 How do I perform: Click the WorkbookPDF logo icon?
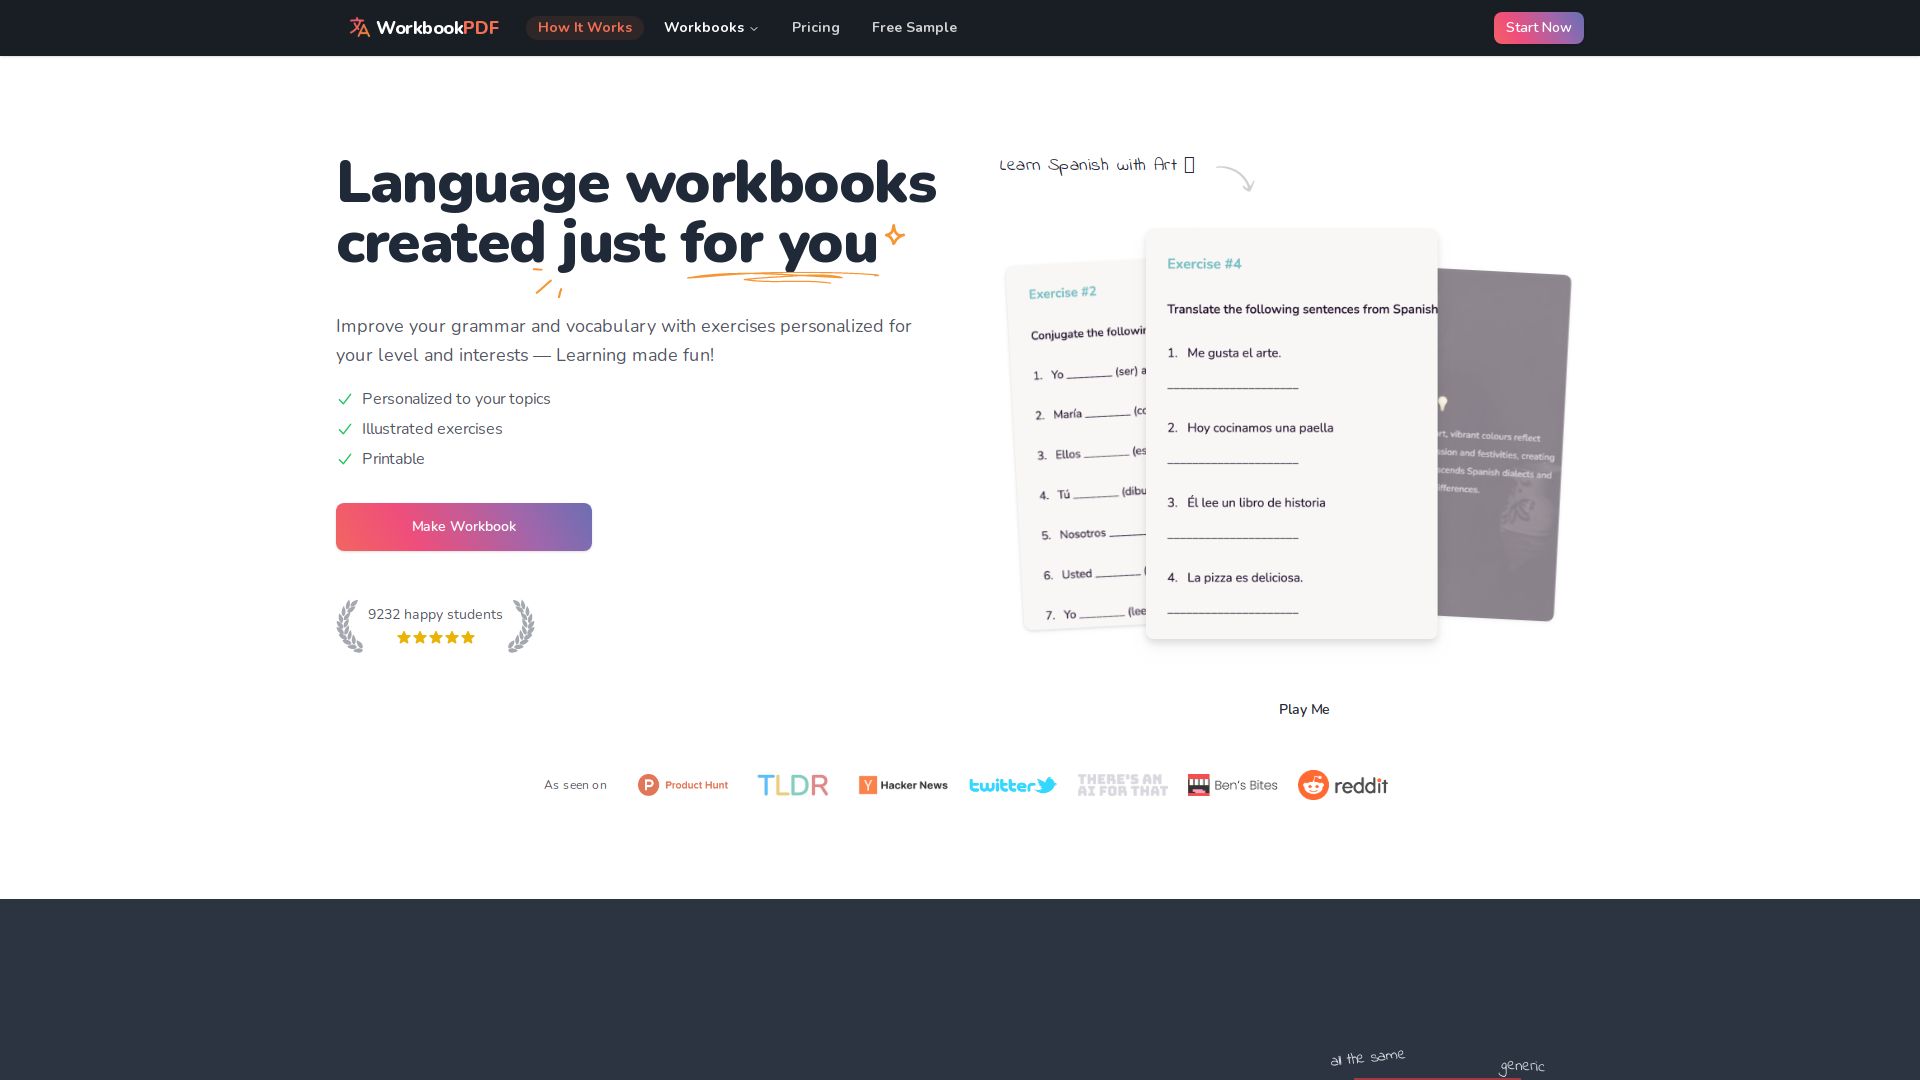click(x=359, y=28)
